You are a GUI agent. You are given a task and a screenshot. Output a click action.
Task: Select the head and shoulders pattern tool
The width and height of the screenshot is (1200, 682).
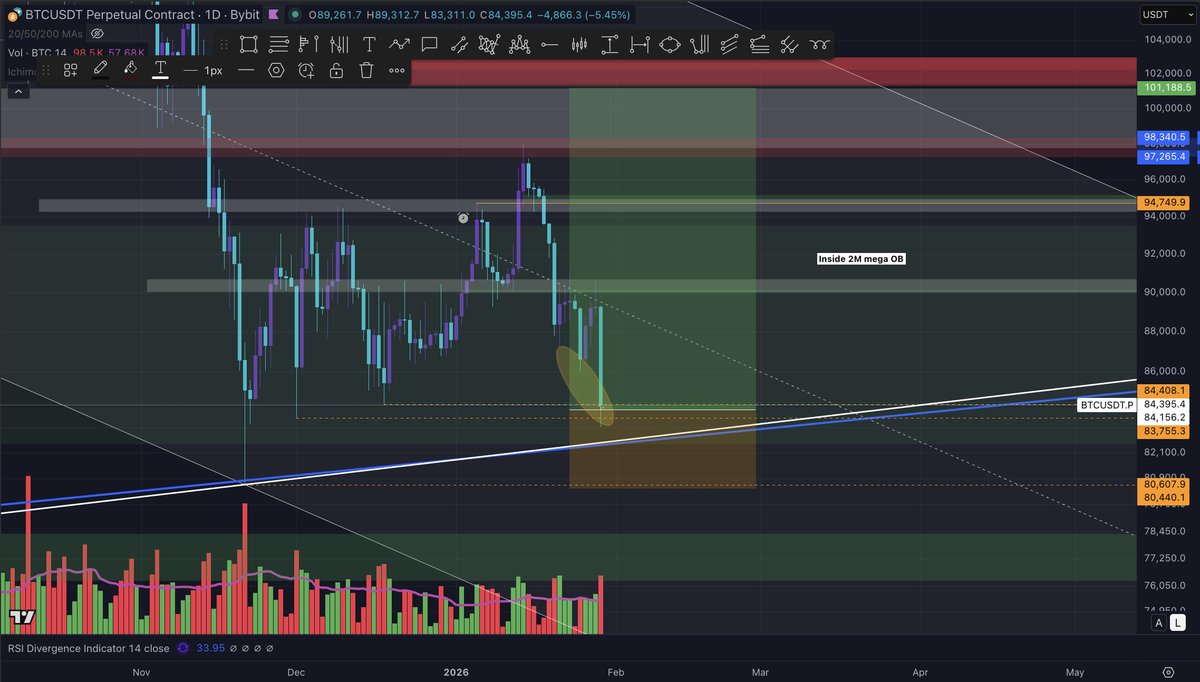point(519,44)
